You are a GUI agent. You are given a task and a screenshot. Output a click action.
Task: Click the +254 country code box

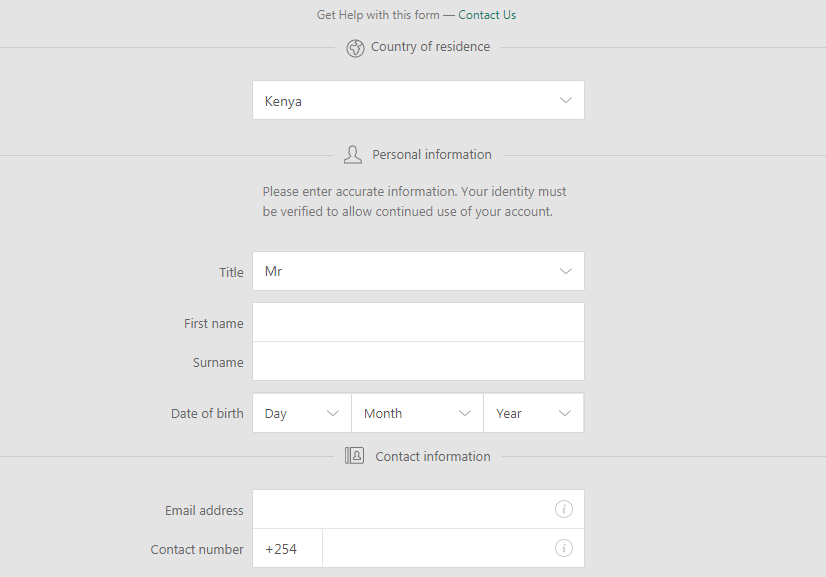(x=288, y=548)
